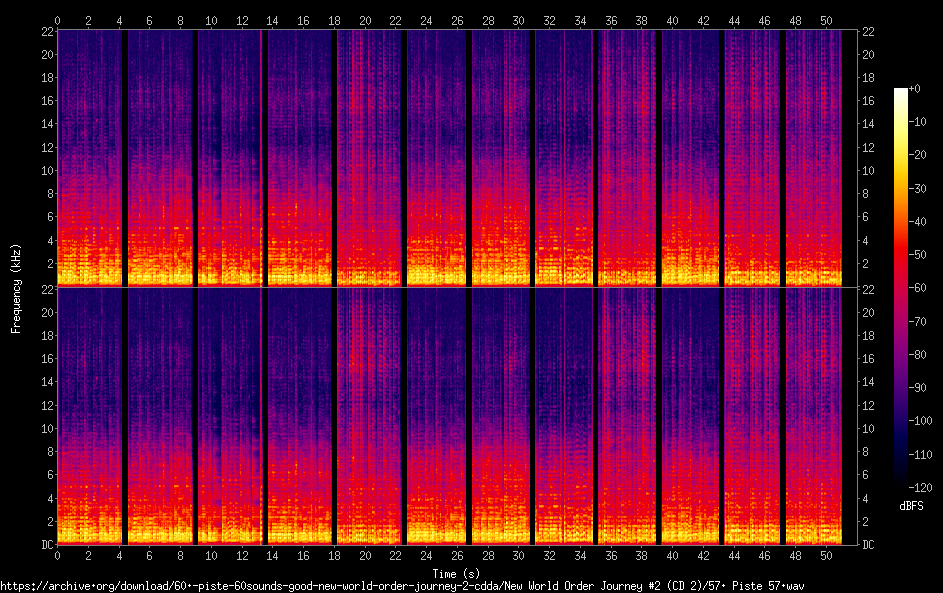Click the "-80" colorbar tick label

point(918,354)
